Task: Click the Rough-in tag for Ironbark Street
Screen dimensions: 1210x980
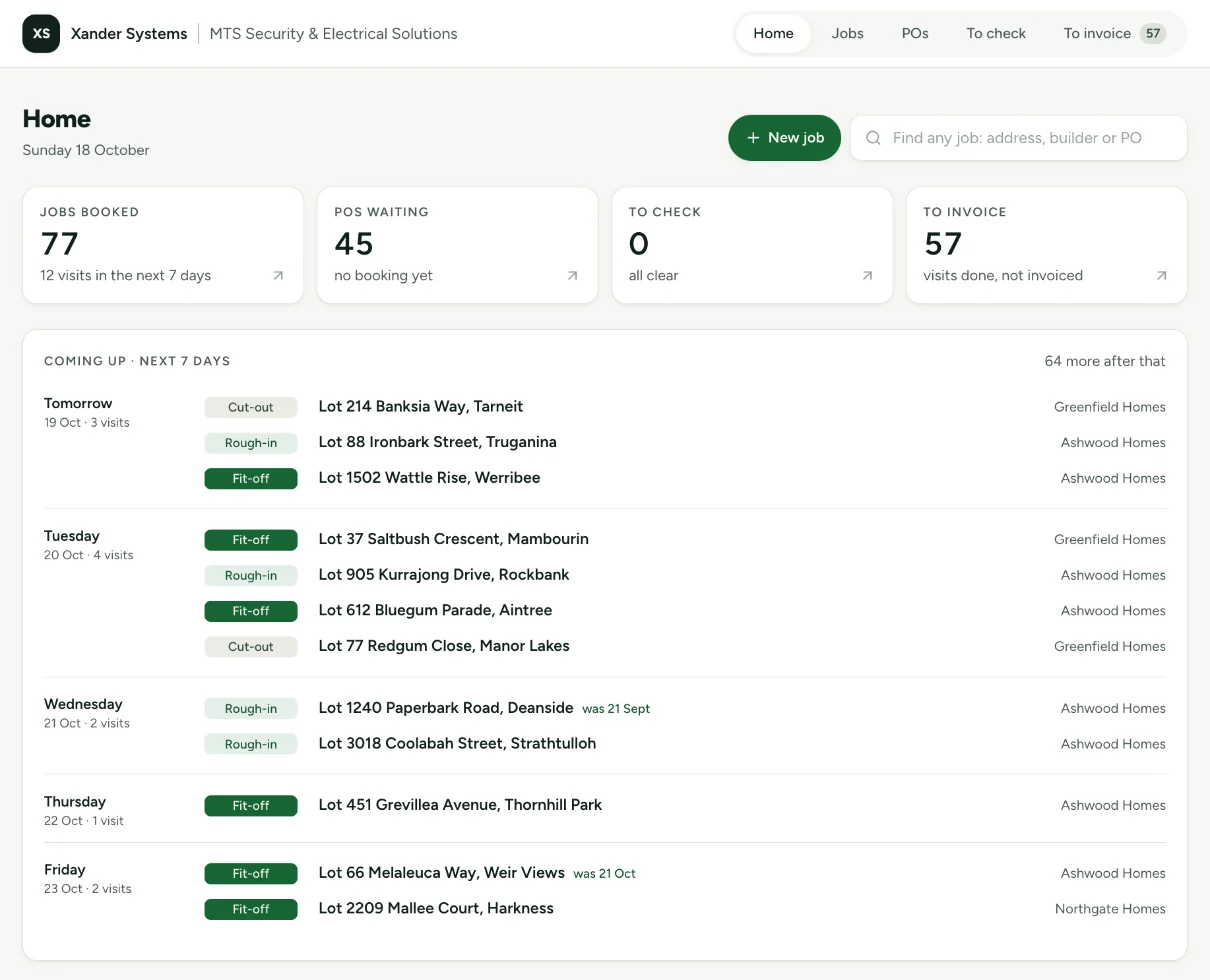Action: click(x=251, y=443)
